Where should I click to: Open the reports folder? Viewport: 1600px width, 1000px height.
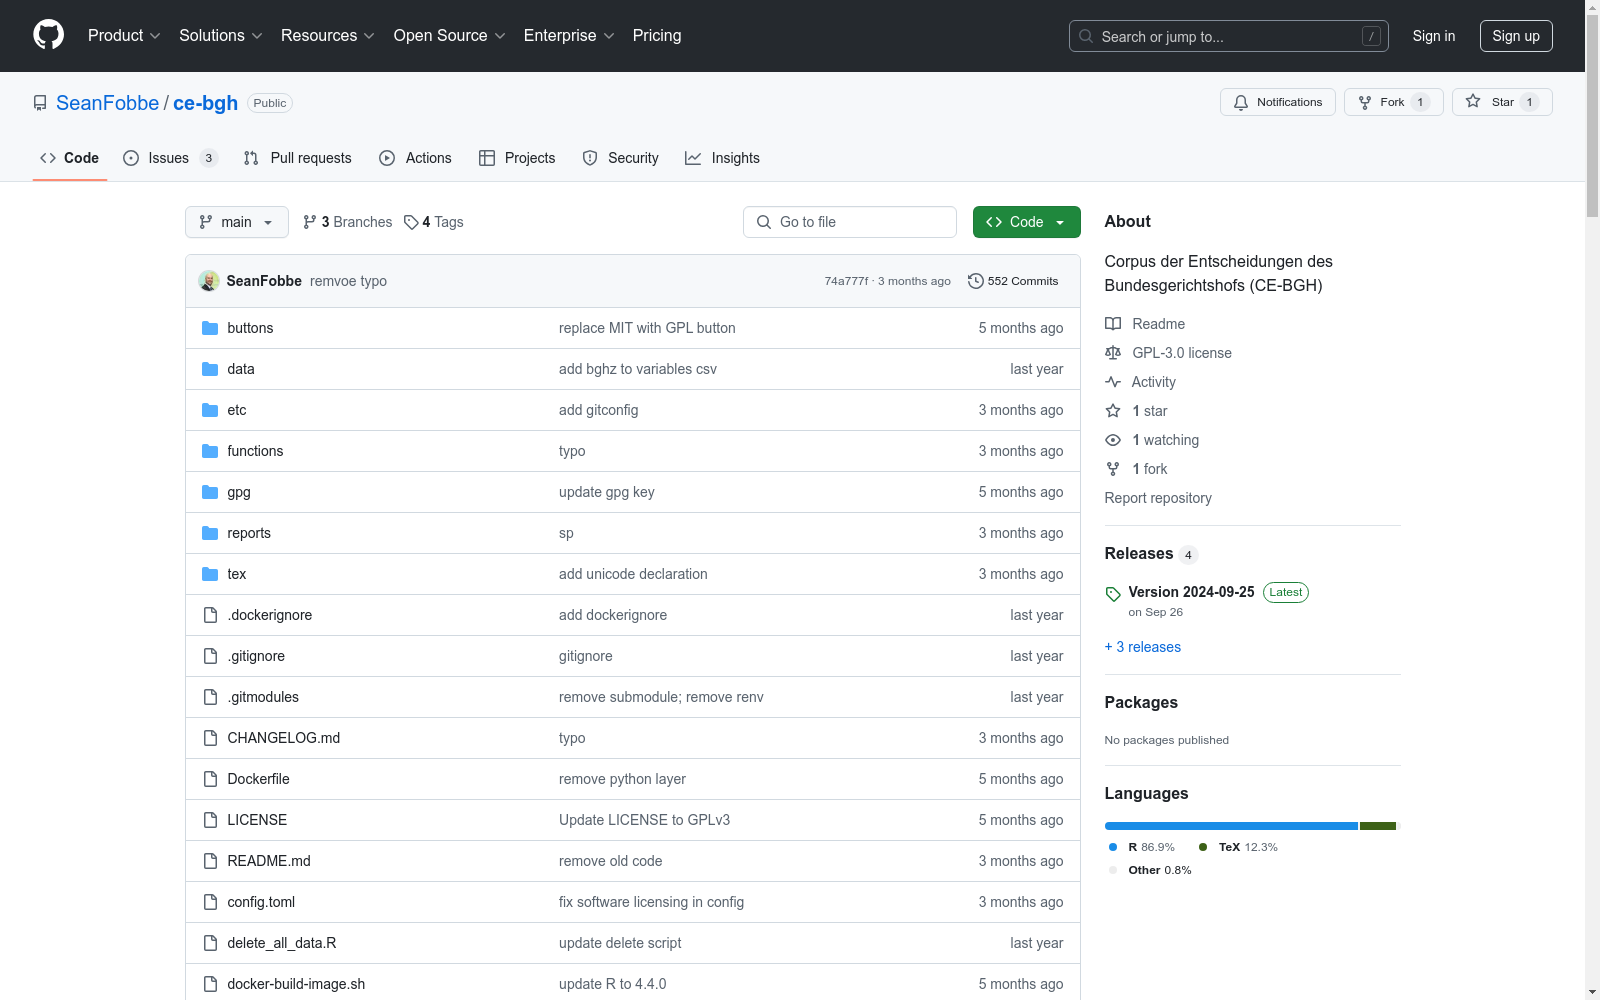point(249,533)
